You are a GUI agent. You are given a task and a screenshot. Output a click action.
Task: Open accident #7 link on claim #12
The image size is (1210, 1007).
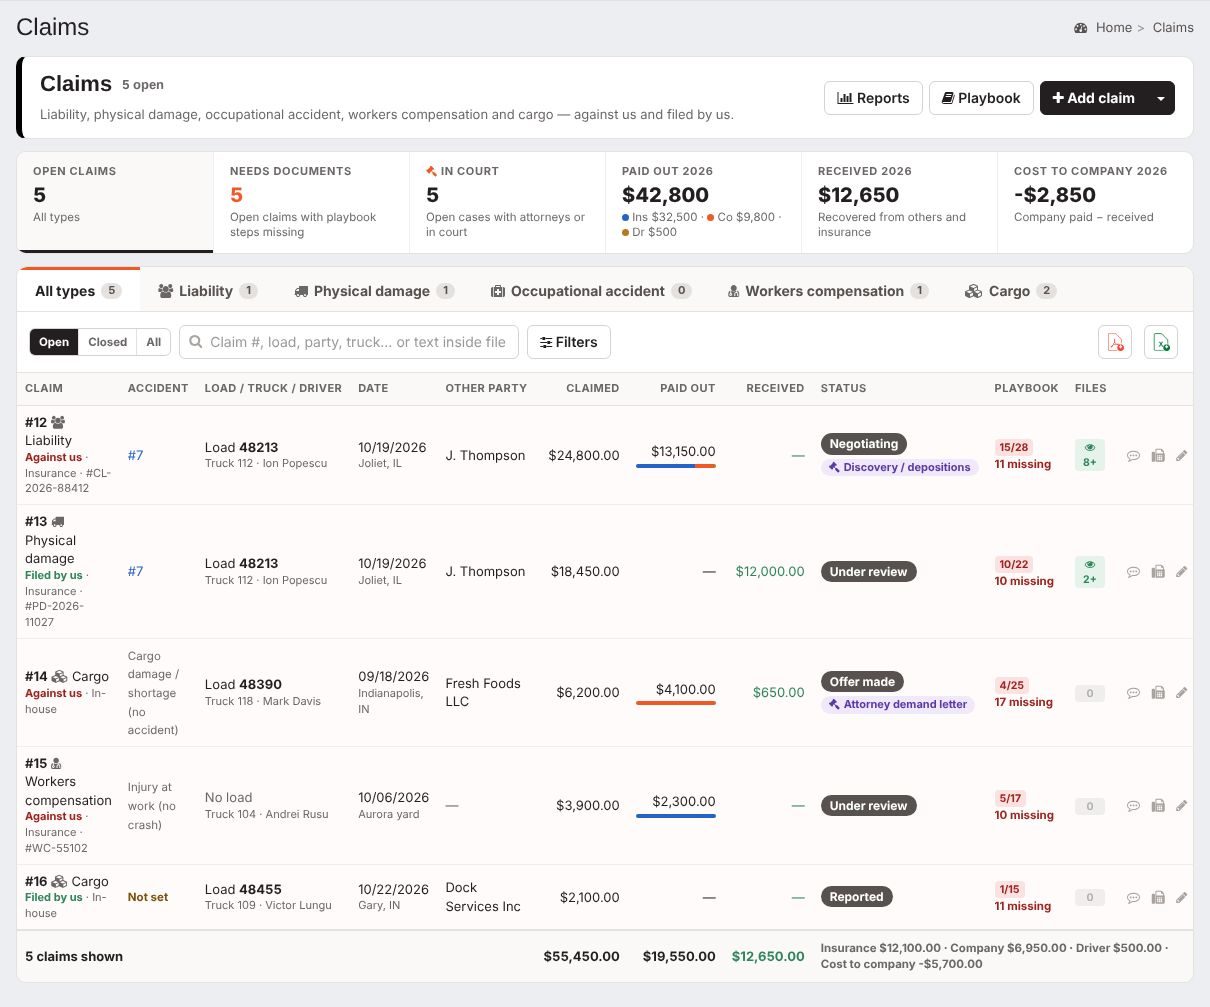pyautogui.click(x=135, y=455)
